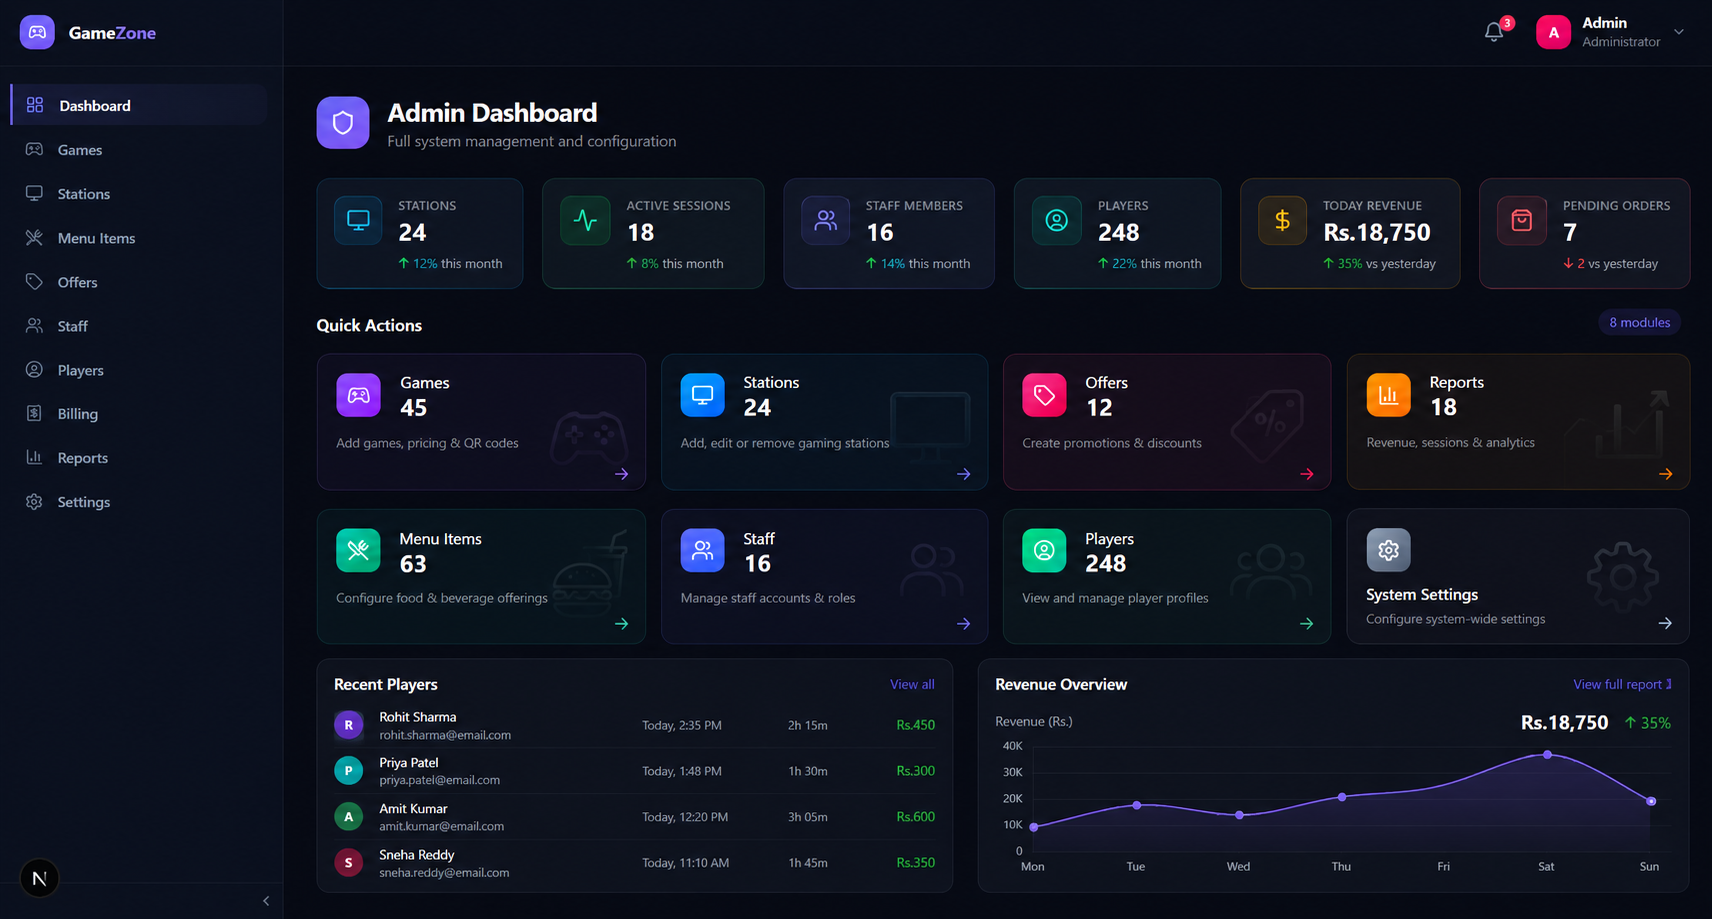Expand the Admin account dropdown chevron
1712x919 pixels.
[x=1679, y=32]
